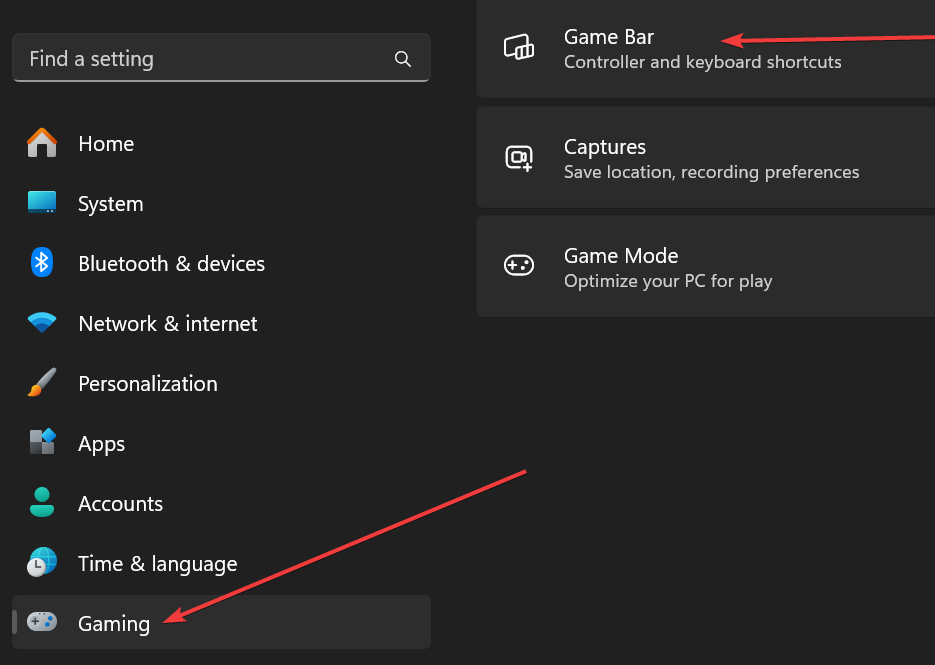Click the Find a setting search field
The image size is (935, 665).
click(x=221, y=58)
